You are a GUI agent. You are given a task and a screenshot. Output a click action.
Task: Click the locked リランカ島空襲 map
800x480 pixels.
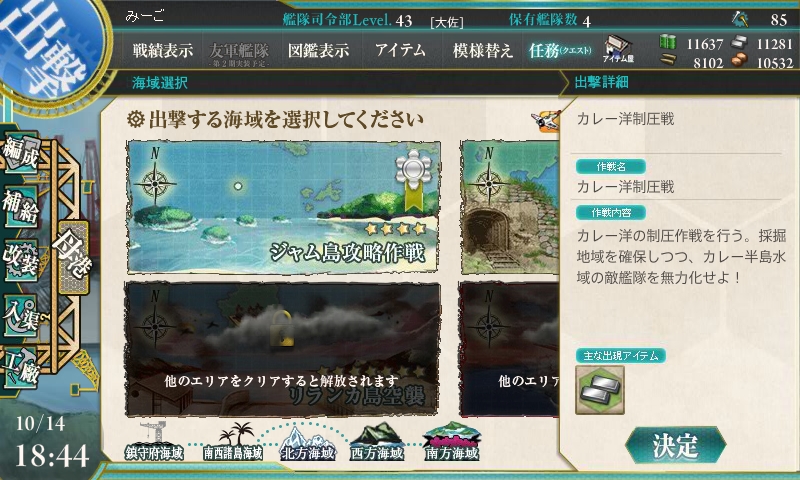click(x=282, y=349)
